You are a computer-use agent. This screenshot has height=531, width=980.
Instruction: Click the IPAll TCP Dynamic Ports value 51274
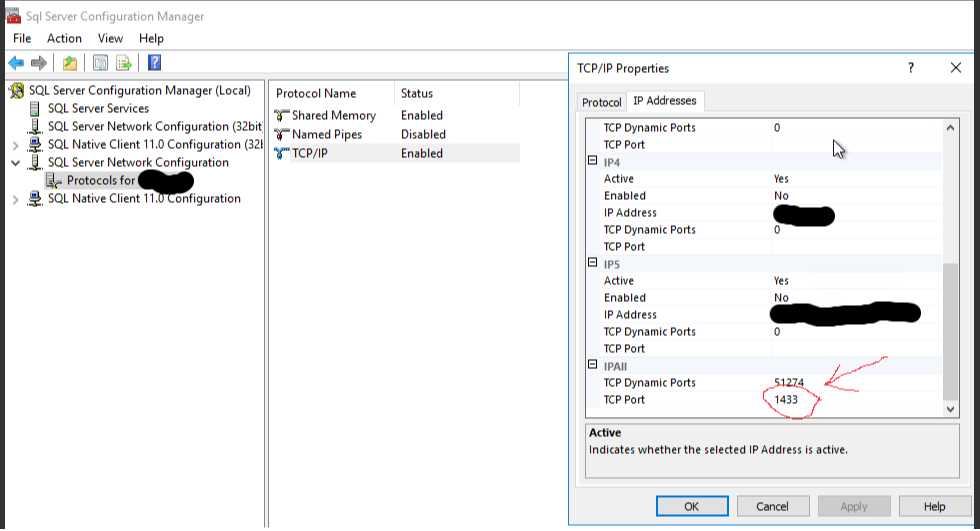[789, 382]
